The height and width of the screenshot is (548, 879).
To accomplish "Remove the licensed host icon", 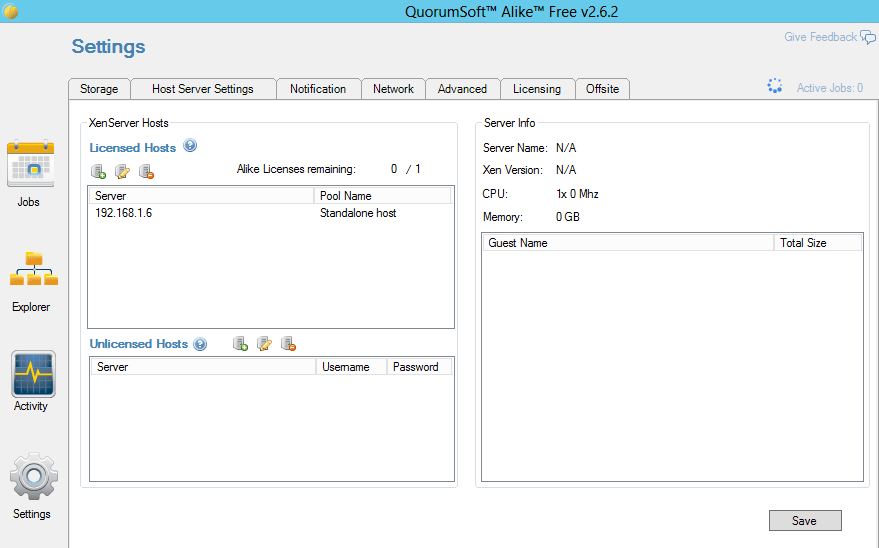I will click(146, 171).
